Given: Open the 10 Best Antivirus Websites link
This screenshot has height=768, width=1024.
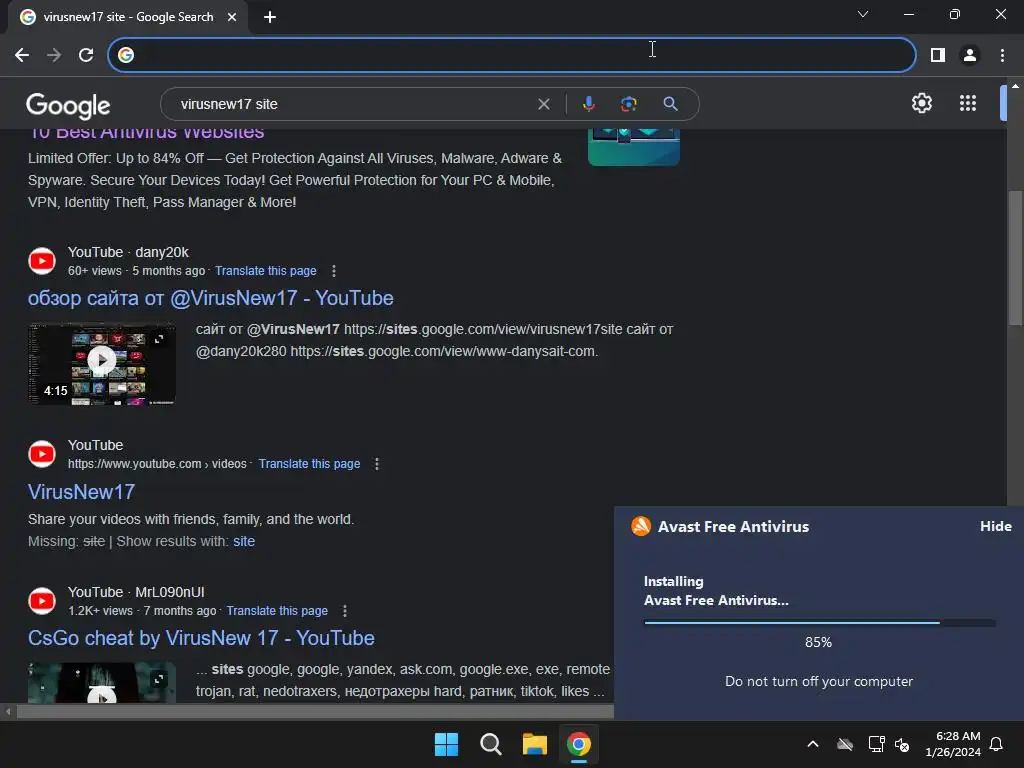Looking at the screenshot, I should tap(146, 133).
